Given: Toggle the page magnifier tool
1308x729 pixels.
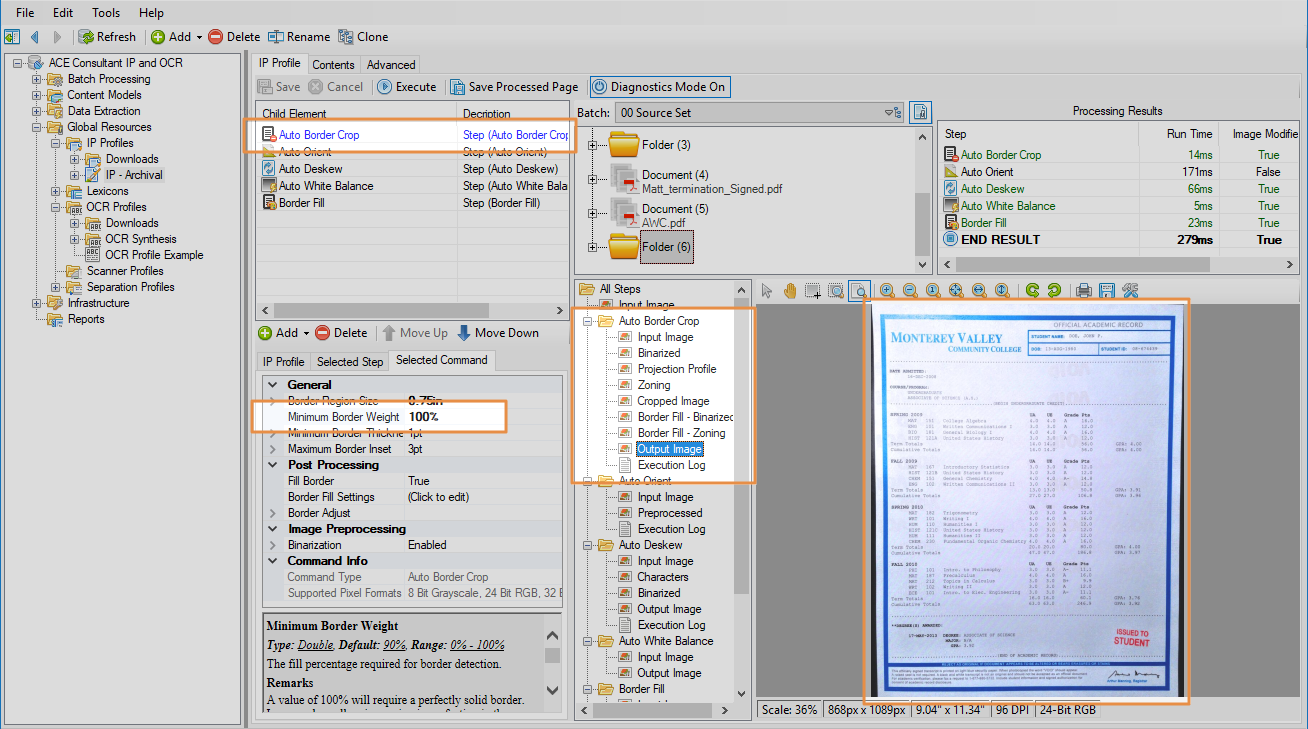Looking at the screenshot, I should click(859, 291).
